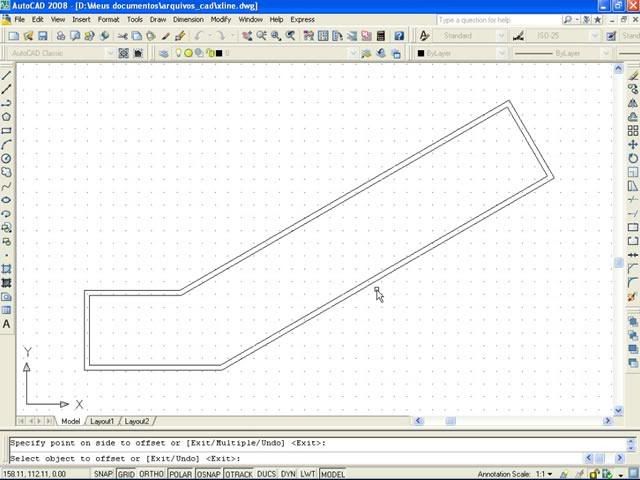This screenshot has height=480, width=640.
Task: Select the Line draw tool
Action: [x=6, y=75]
